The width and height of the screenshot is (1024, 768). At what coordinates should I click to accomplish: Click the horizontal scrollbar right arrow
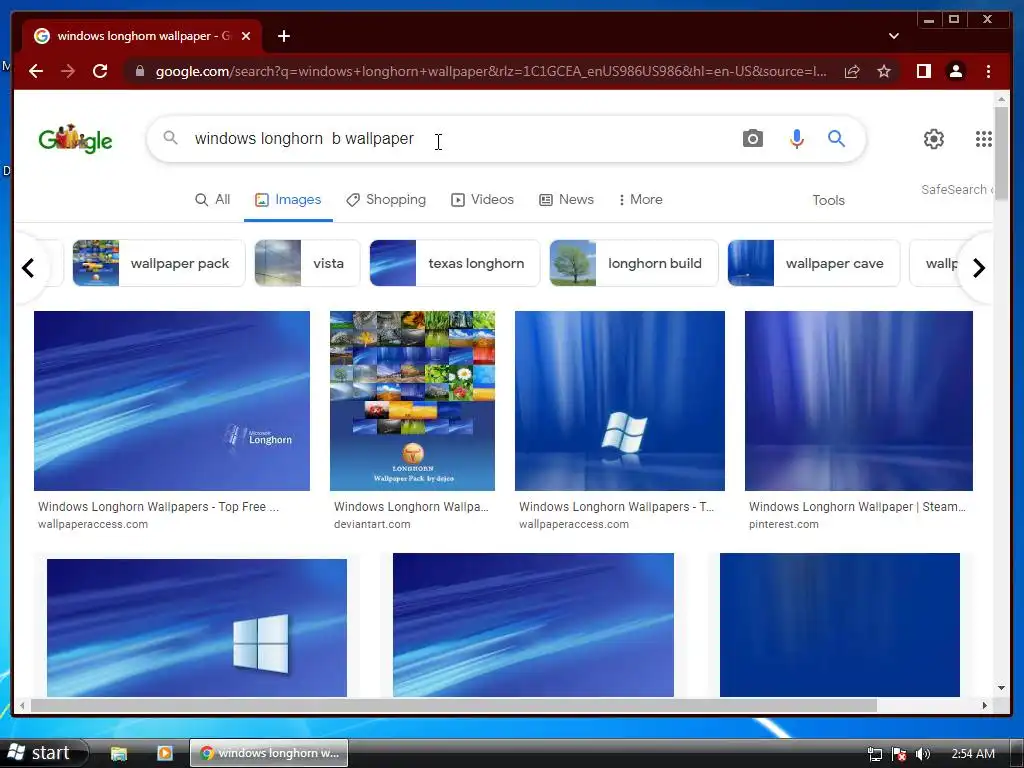point(985,705)
